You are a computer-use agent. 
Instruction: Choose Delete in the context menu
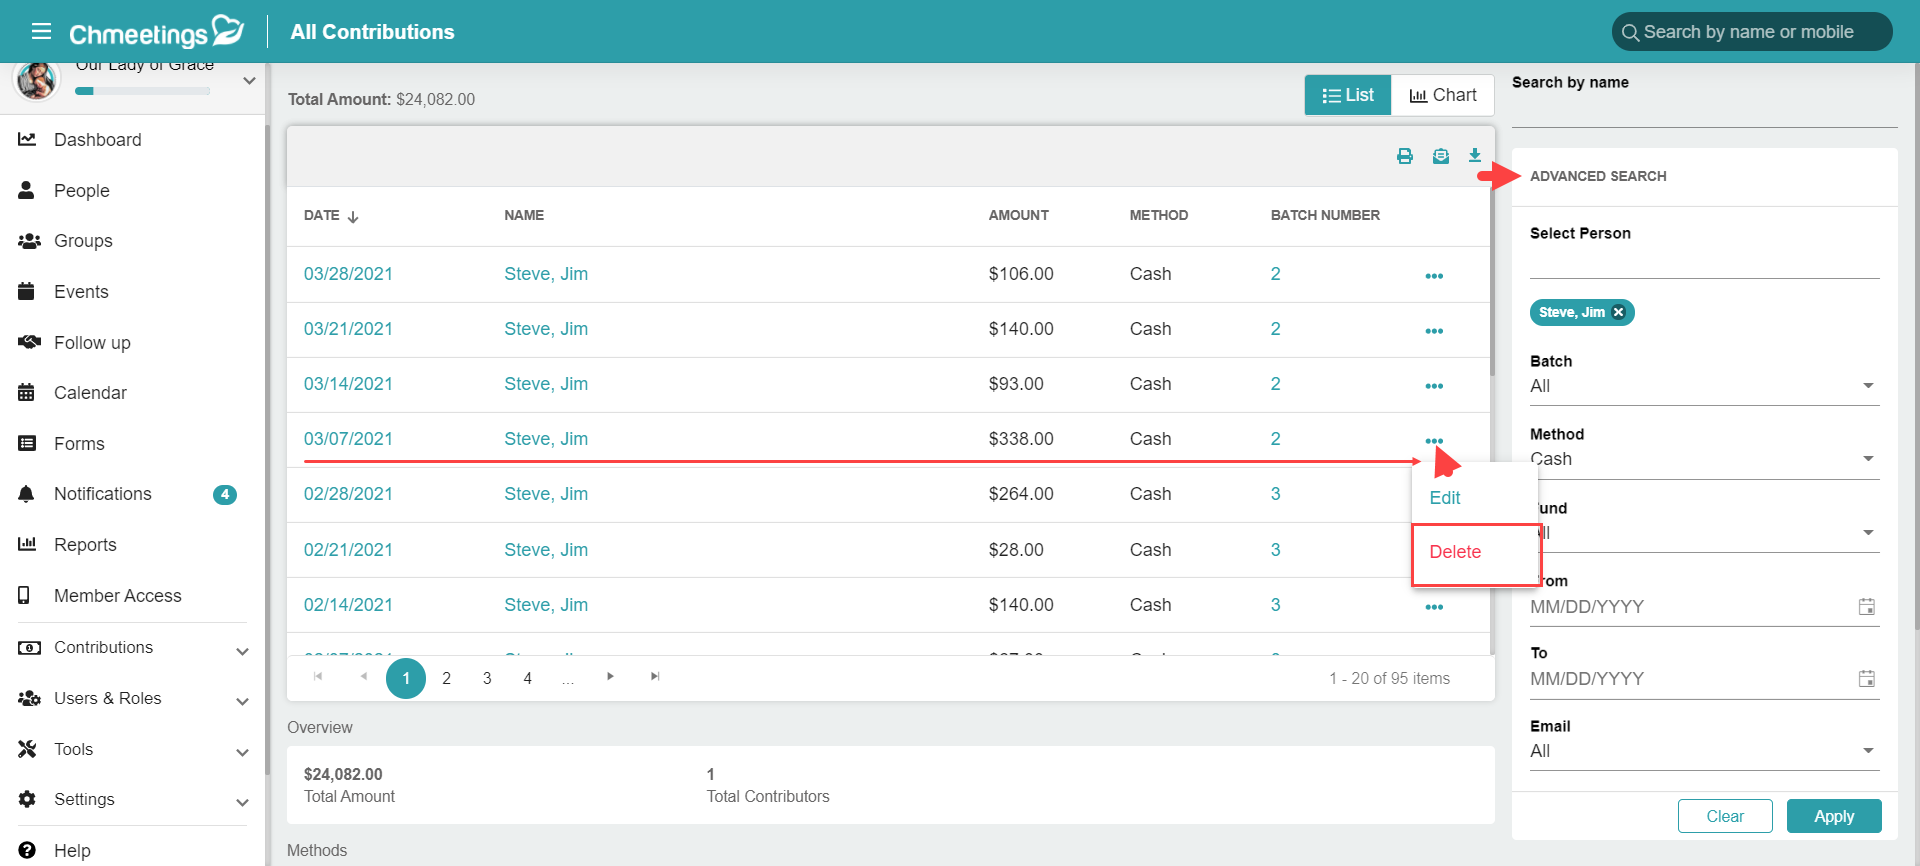[x=1455, y=552]
